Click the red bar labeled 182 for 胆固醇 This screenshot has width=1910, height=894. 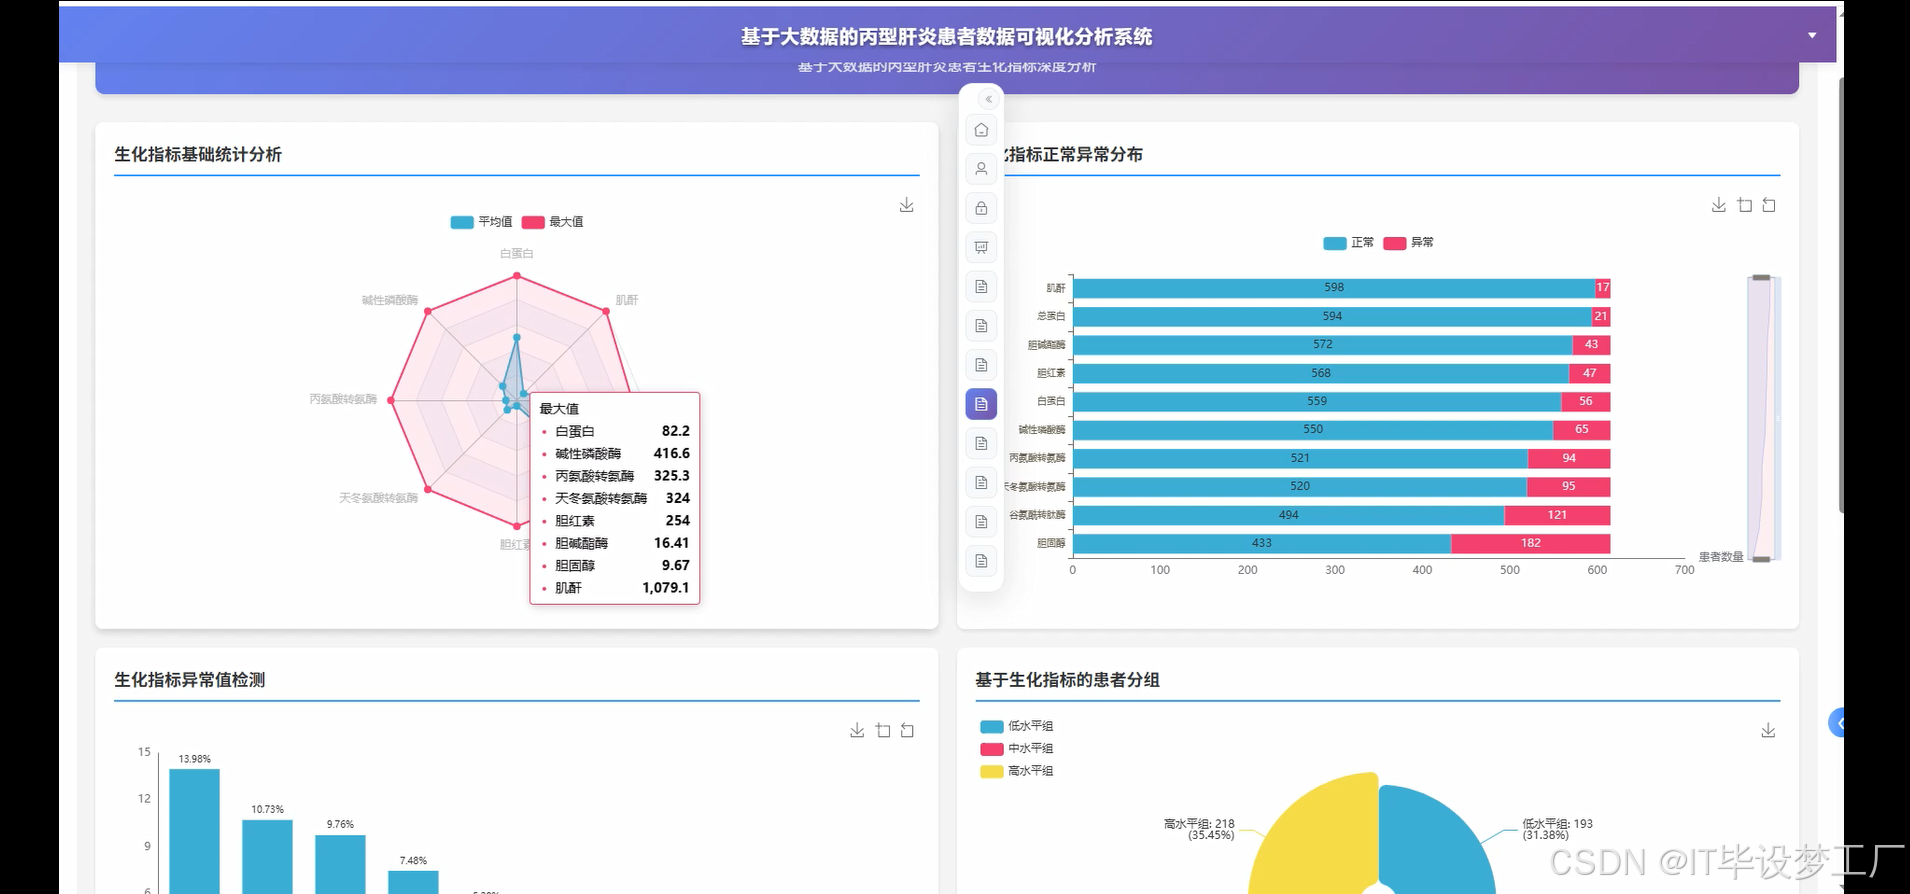[x=1530, y=544]
